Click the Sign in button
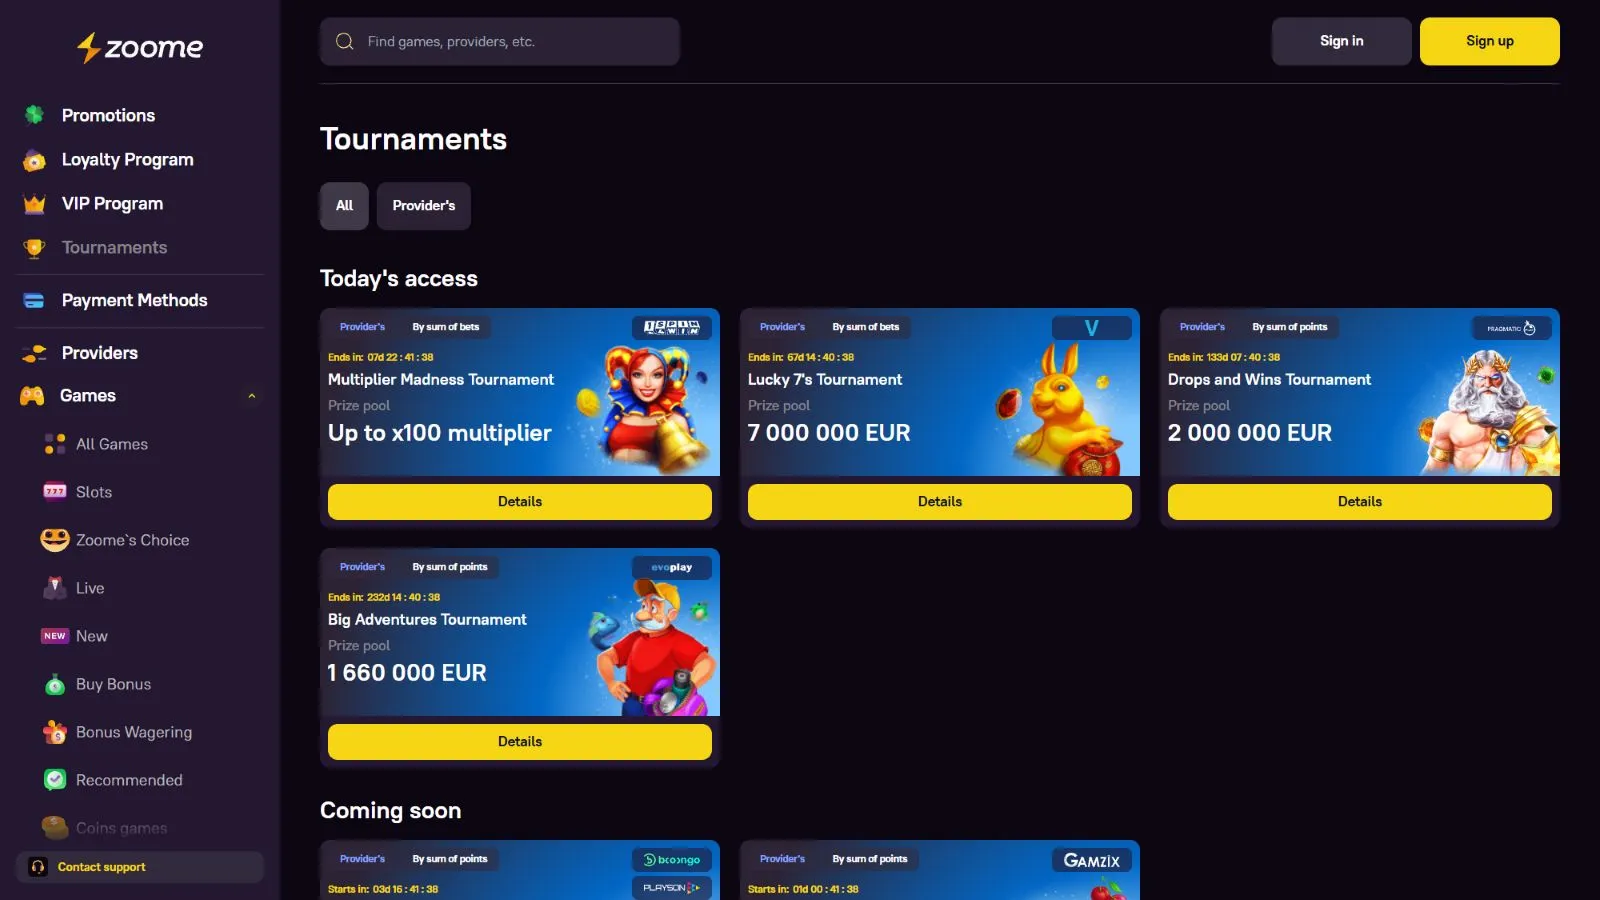 (1342, 41)
